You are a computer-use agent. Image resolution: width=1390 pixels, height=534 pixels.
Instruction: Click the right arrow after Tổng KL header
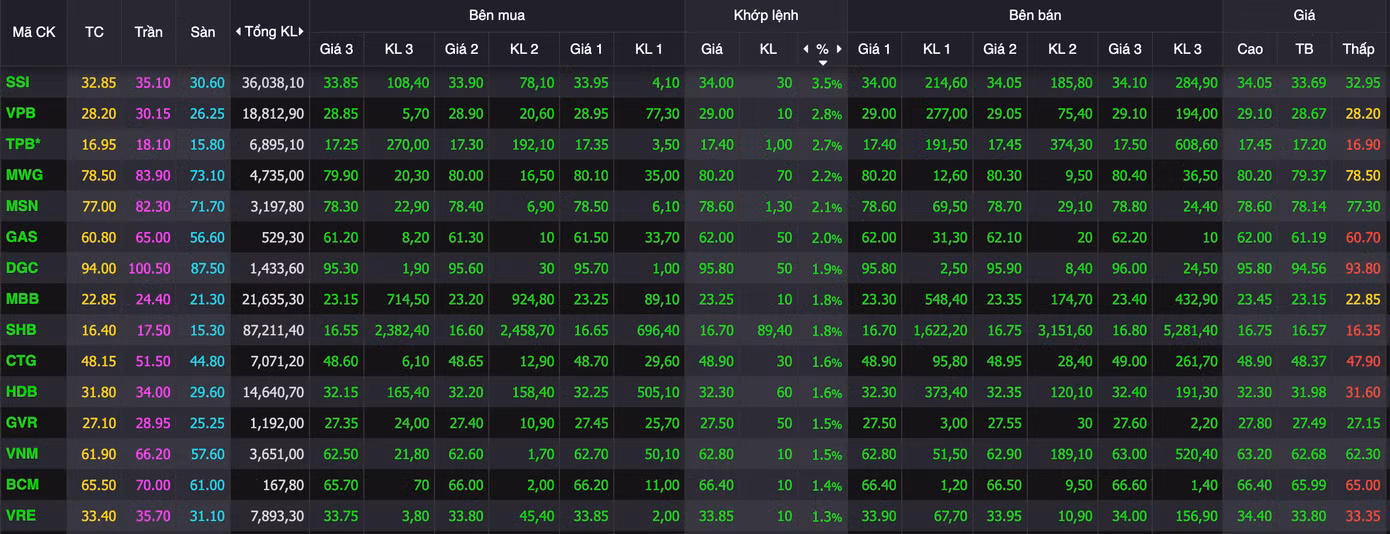coord(302,32)
